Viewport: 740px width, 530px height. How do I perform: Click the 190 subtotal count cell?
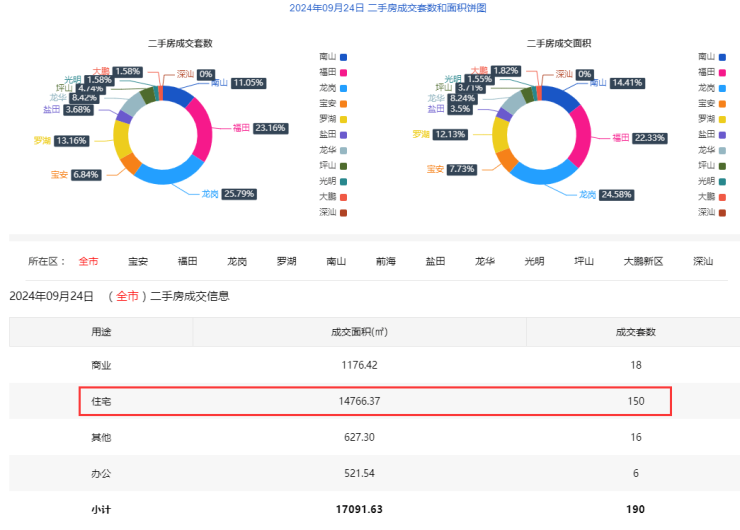(636, 510)
